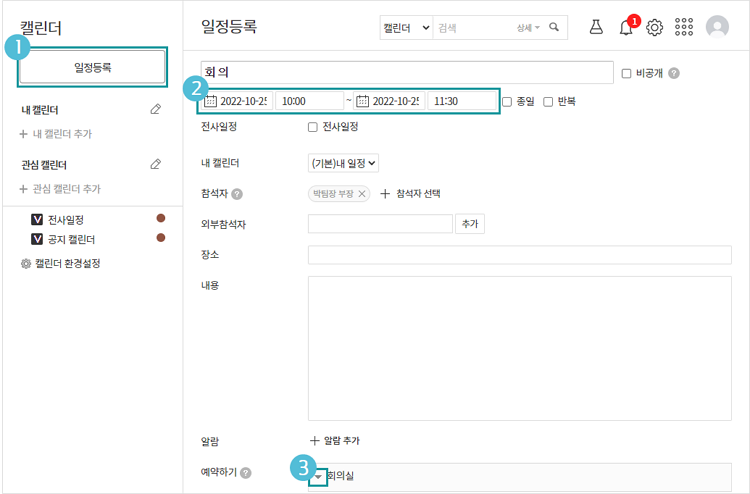
Task: Open the gear settings icon in header
Action: (x=654, y=27)
